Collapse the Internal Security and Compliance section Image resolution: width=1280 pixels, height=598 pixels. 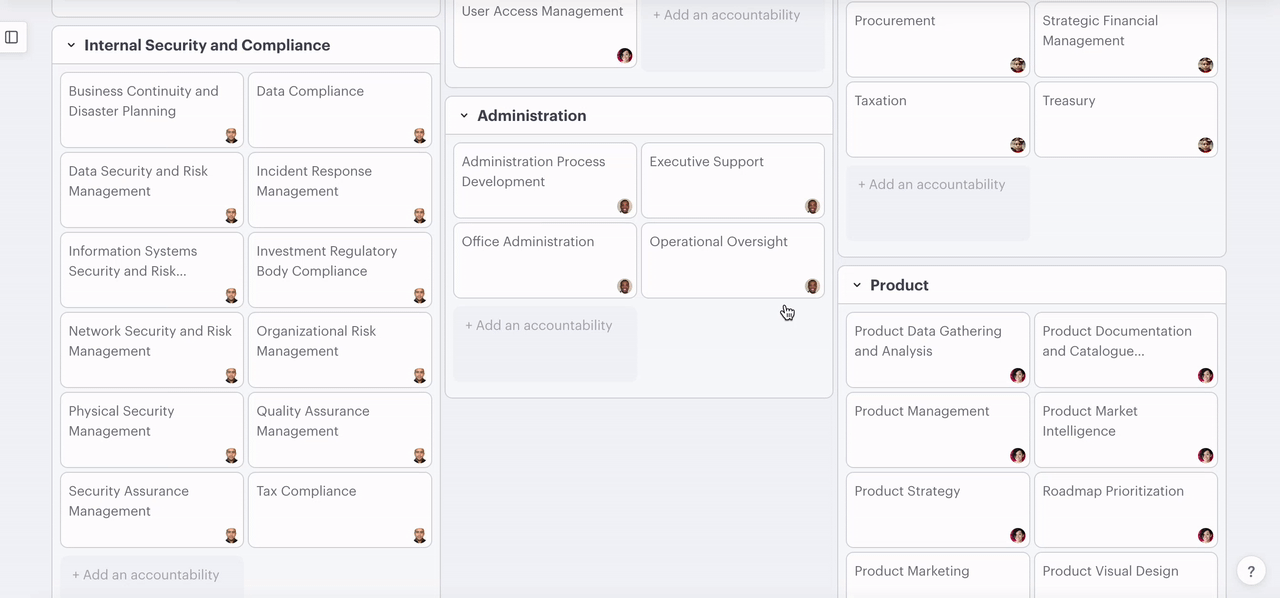[x=71, y=45]
